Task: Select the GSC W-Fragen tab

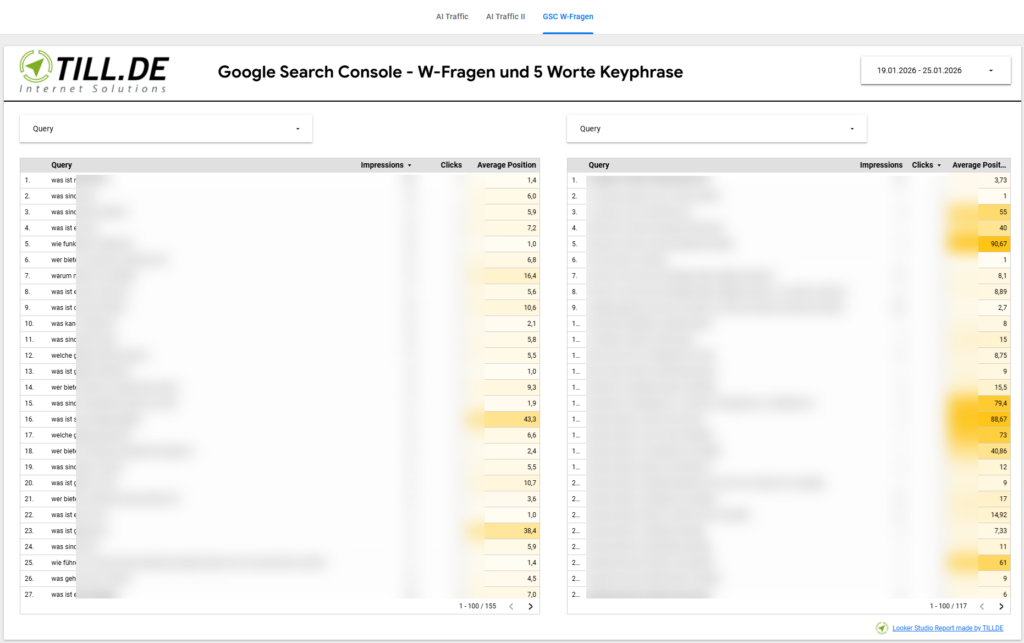Action: pyautogui.click(x=567, y=16)
